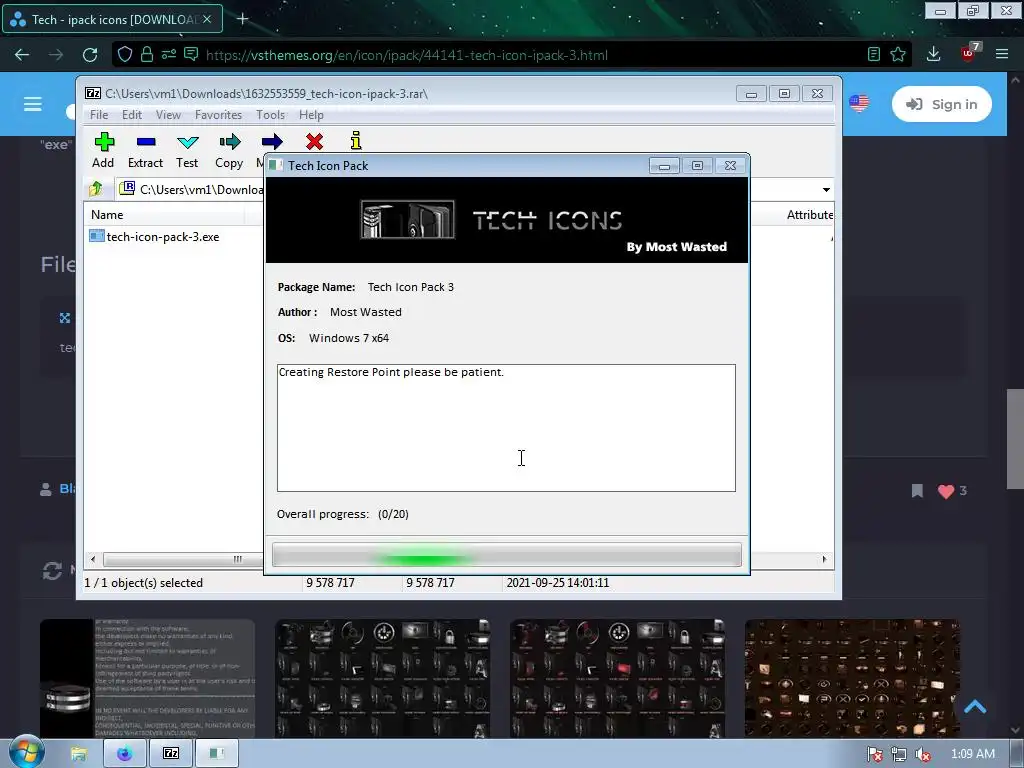Open the File Explorer taskbar icon
This screenshot has width=1024, height=768.
click(x=78, y=754)
